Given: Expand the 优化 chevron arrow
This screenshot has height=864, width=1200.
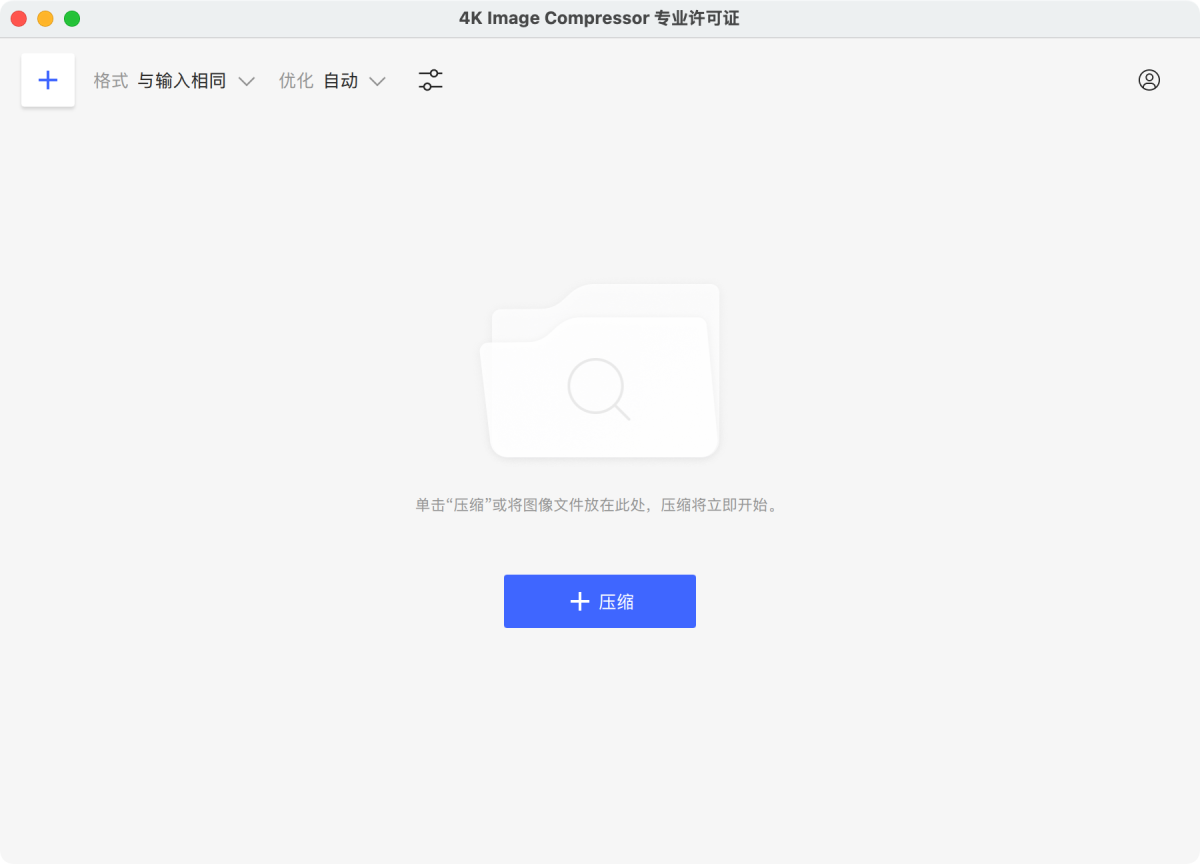Looking at the screenshot, I should pos(377,82).
